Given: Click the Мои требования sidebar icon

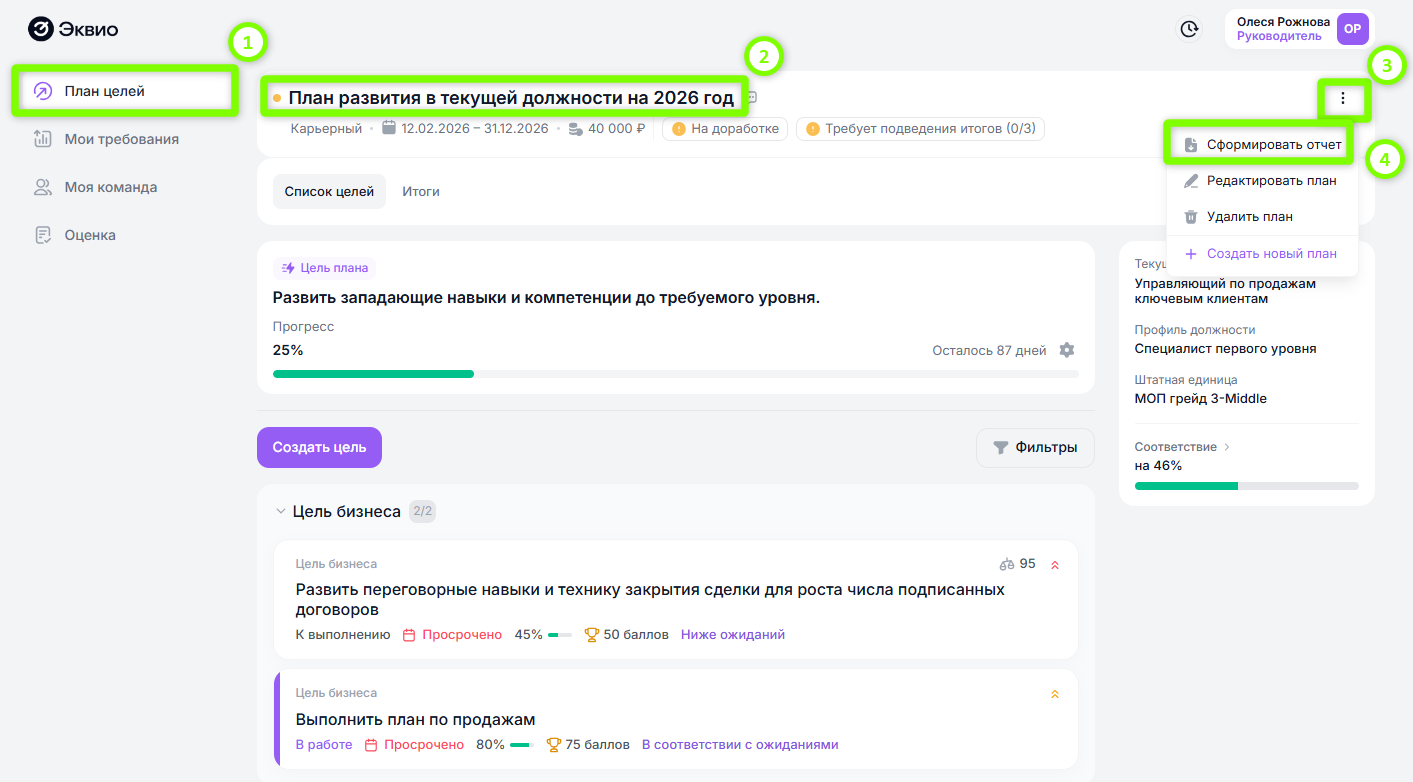Looking at the screenshot, I should click(x=43, y=139).
